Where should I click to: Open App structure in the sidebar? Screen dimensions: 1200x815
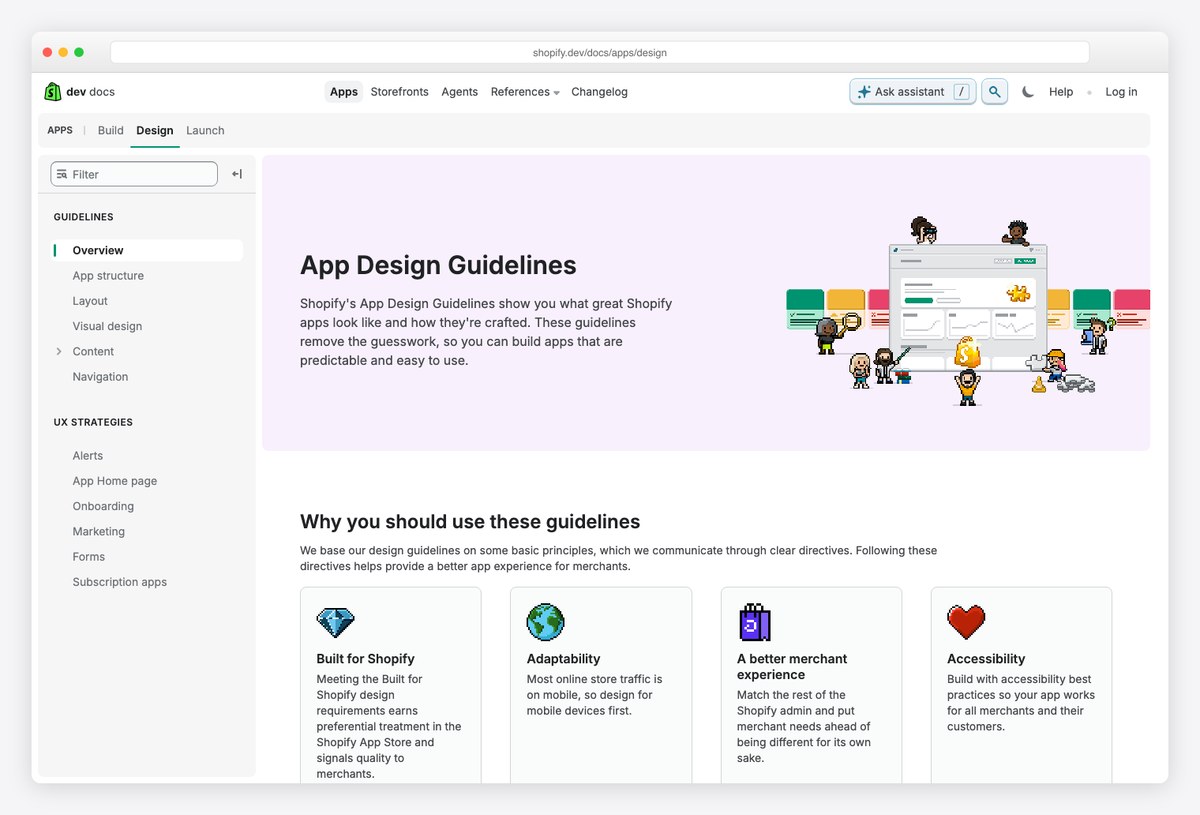108,276
